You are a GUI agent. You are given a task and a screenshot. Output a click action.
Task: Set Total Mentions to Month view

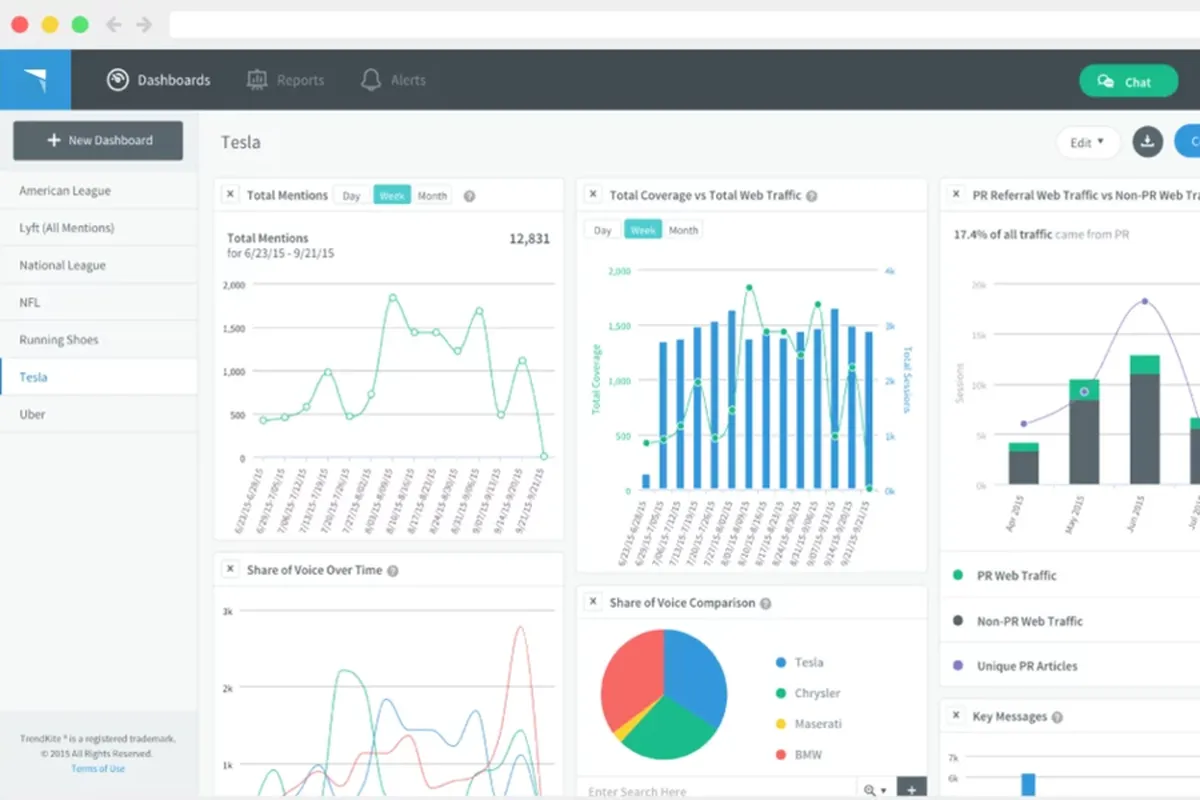pos(432,196)
